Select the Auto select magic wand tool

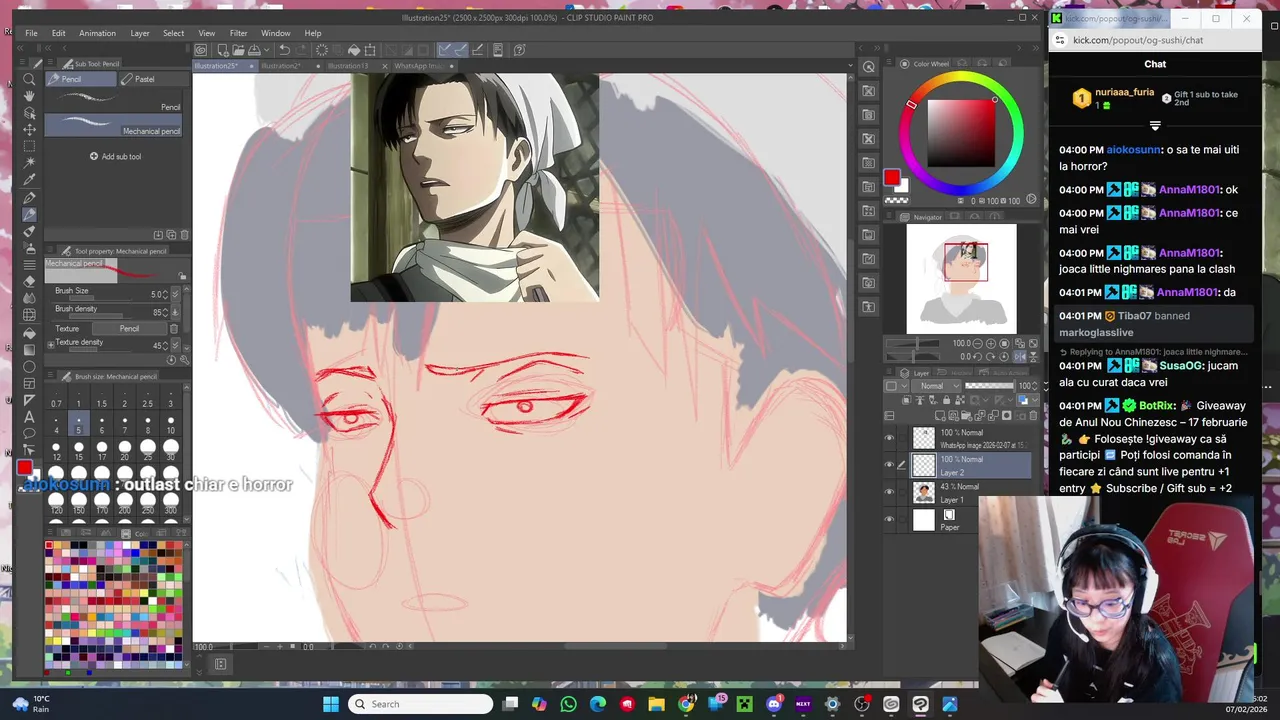pos(29,163)
